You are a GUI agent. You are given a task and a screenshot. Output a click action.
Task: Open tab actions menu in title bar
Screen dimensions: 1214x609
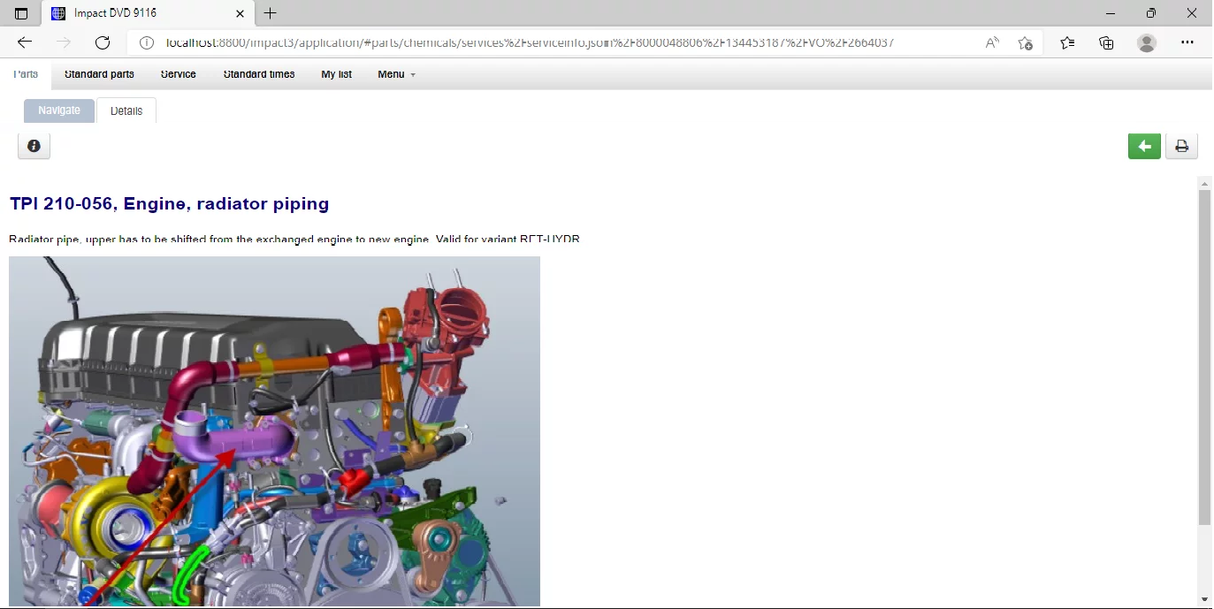point(21,13)
